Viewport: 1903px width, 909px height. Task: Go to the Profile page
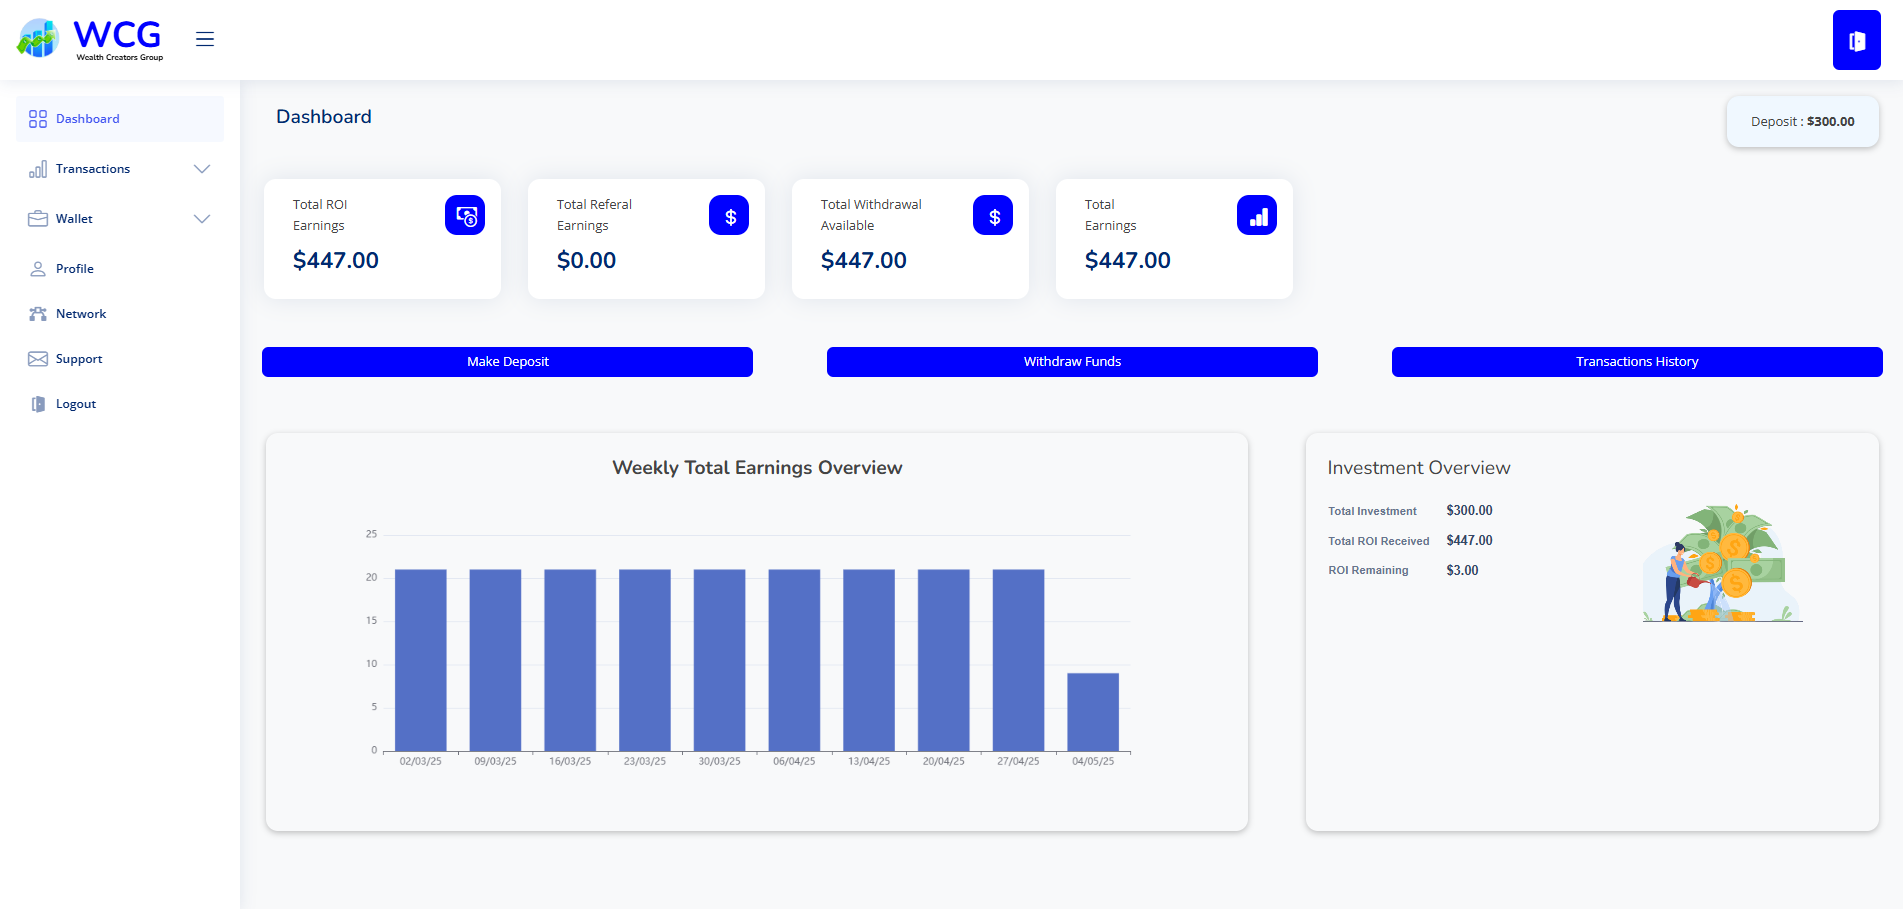point(74,269)
